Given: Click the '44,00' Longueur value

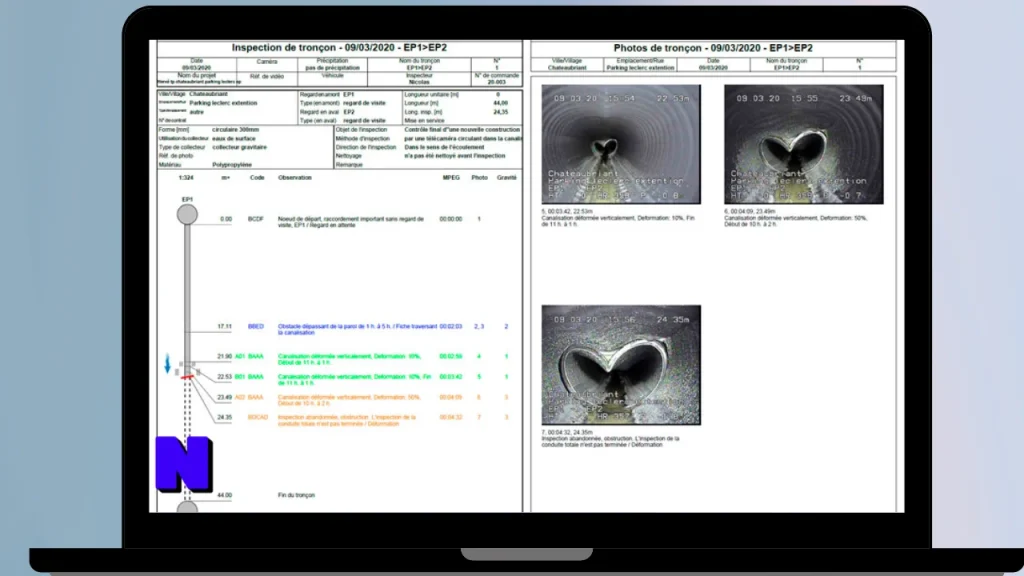Looking at the screenshot, I should tap(500, 103).
